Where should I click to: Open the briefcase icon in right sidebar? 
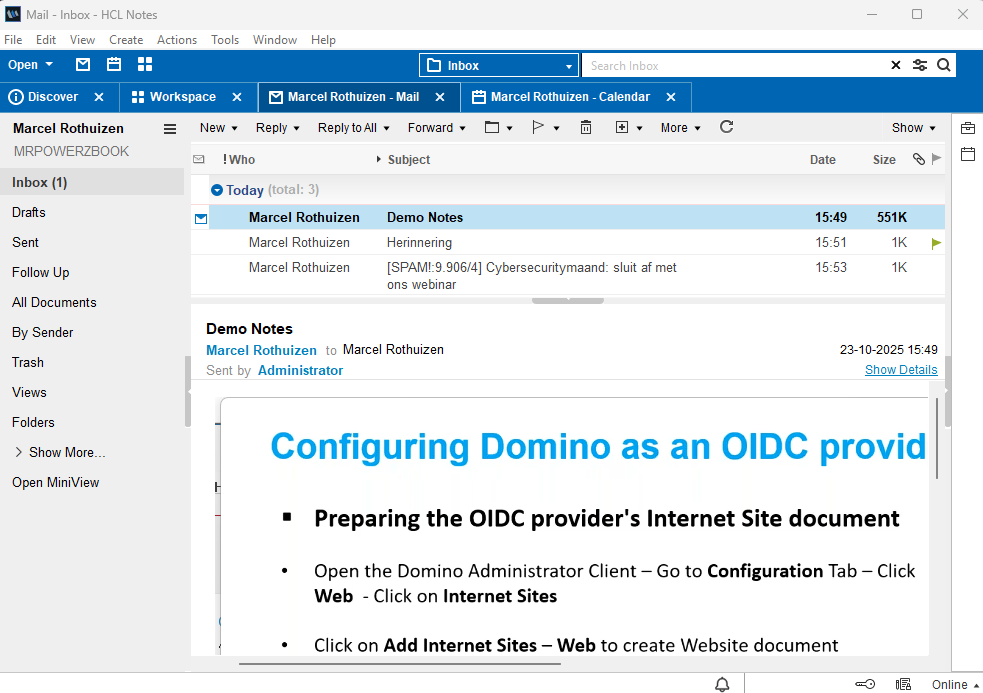[x=967, y=128]
